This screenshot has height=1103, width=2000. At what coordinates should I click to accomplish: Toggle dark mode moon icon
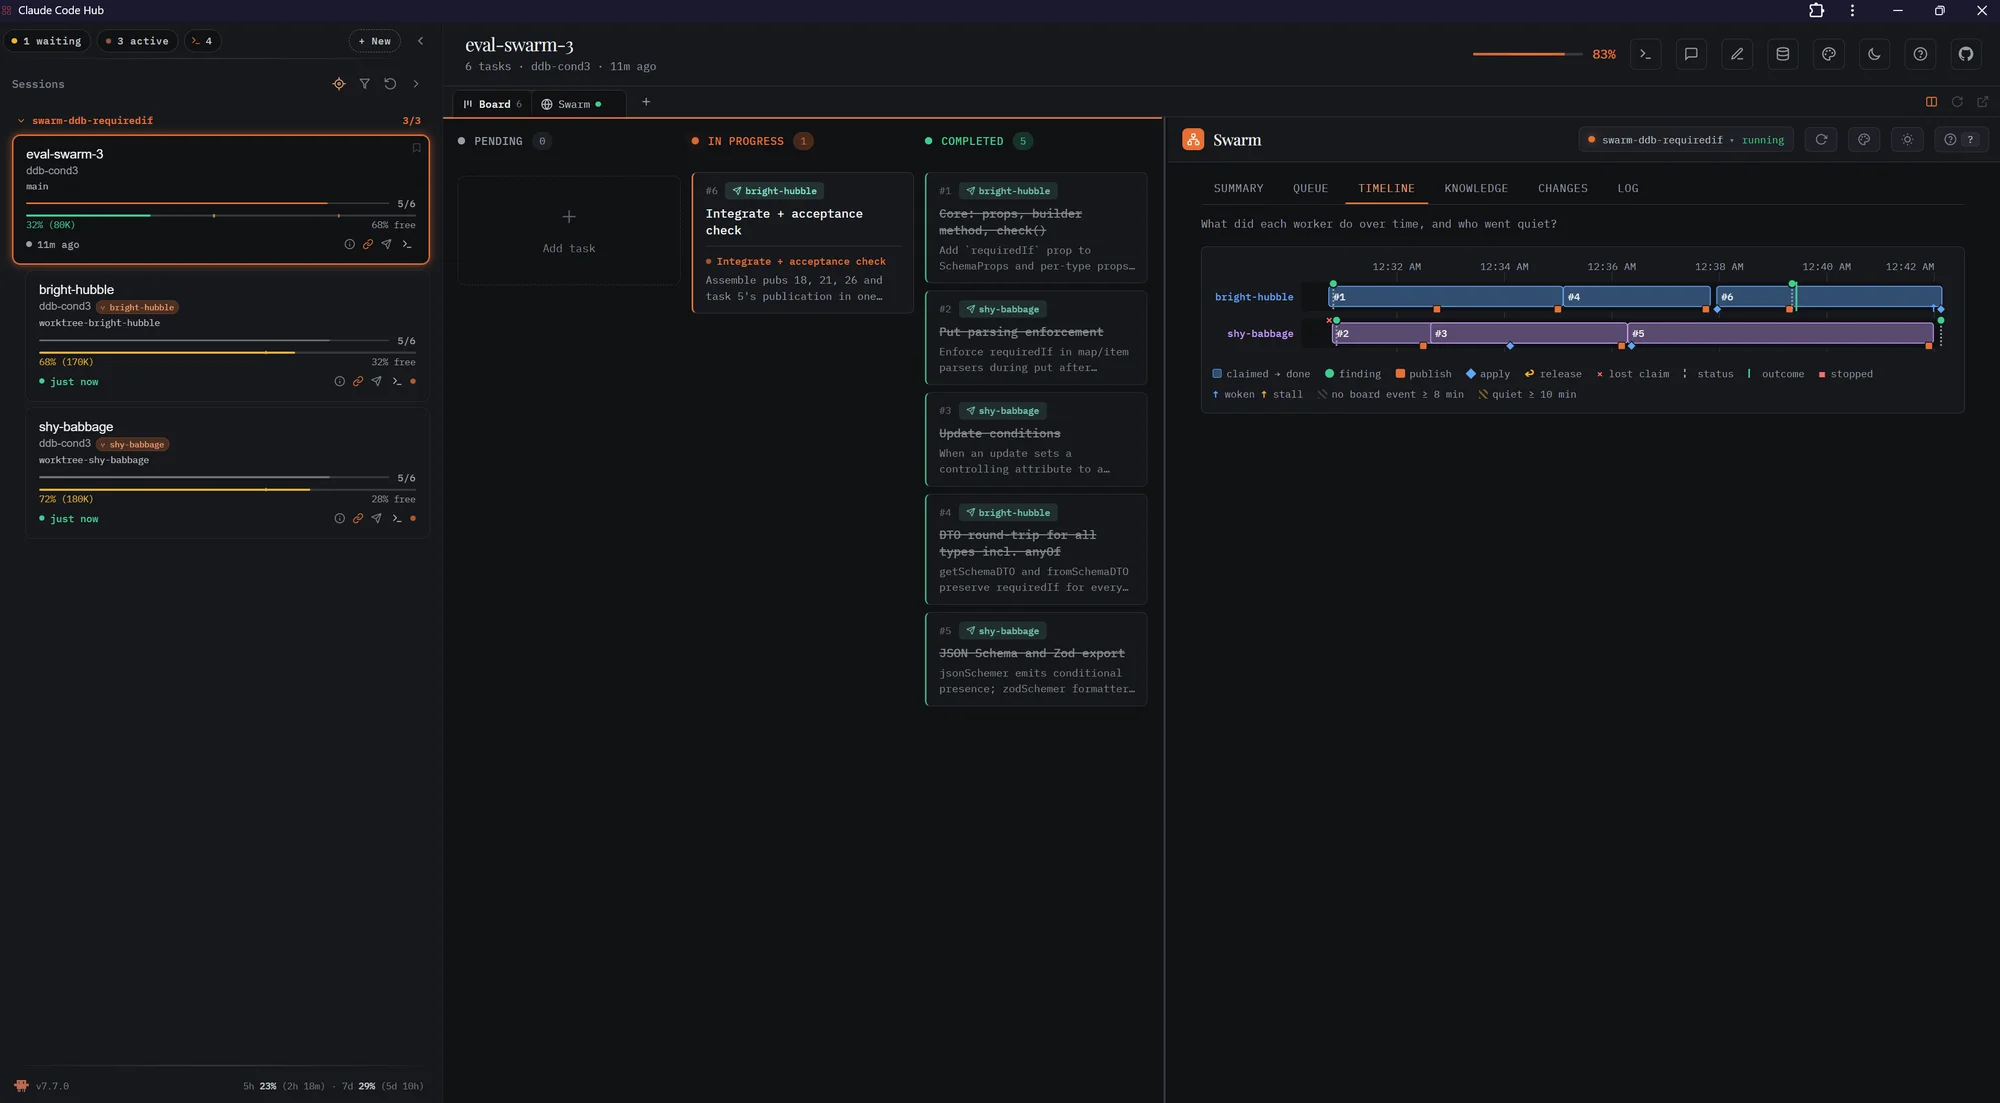(x=1874, y=54)
